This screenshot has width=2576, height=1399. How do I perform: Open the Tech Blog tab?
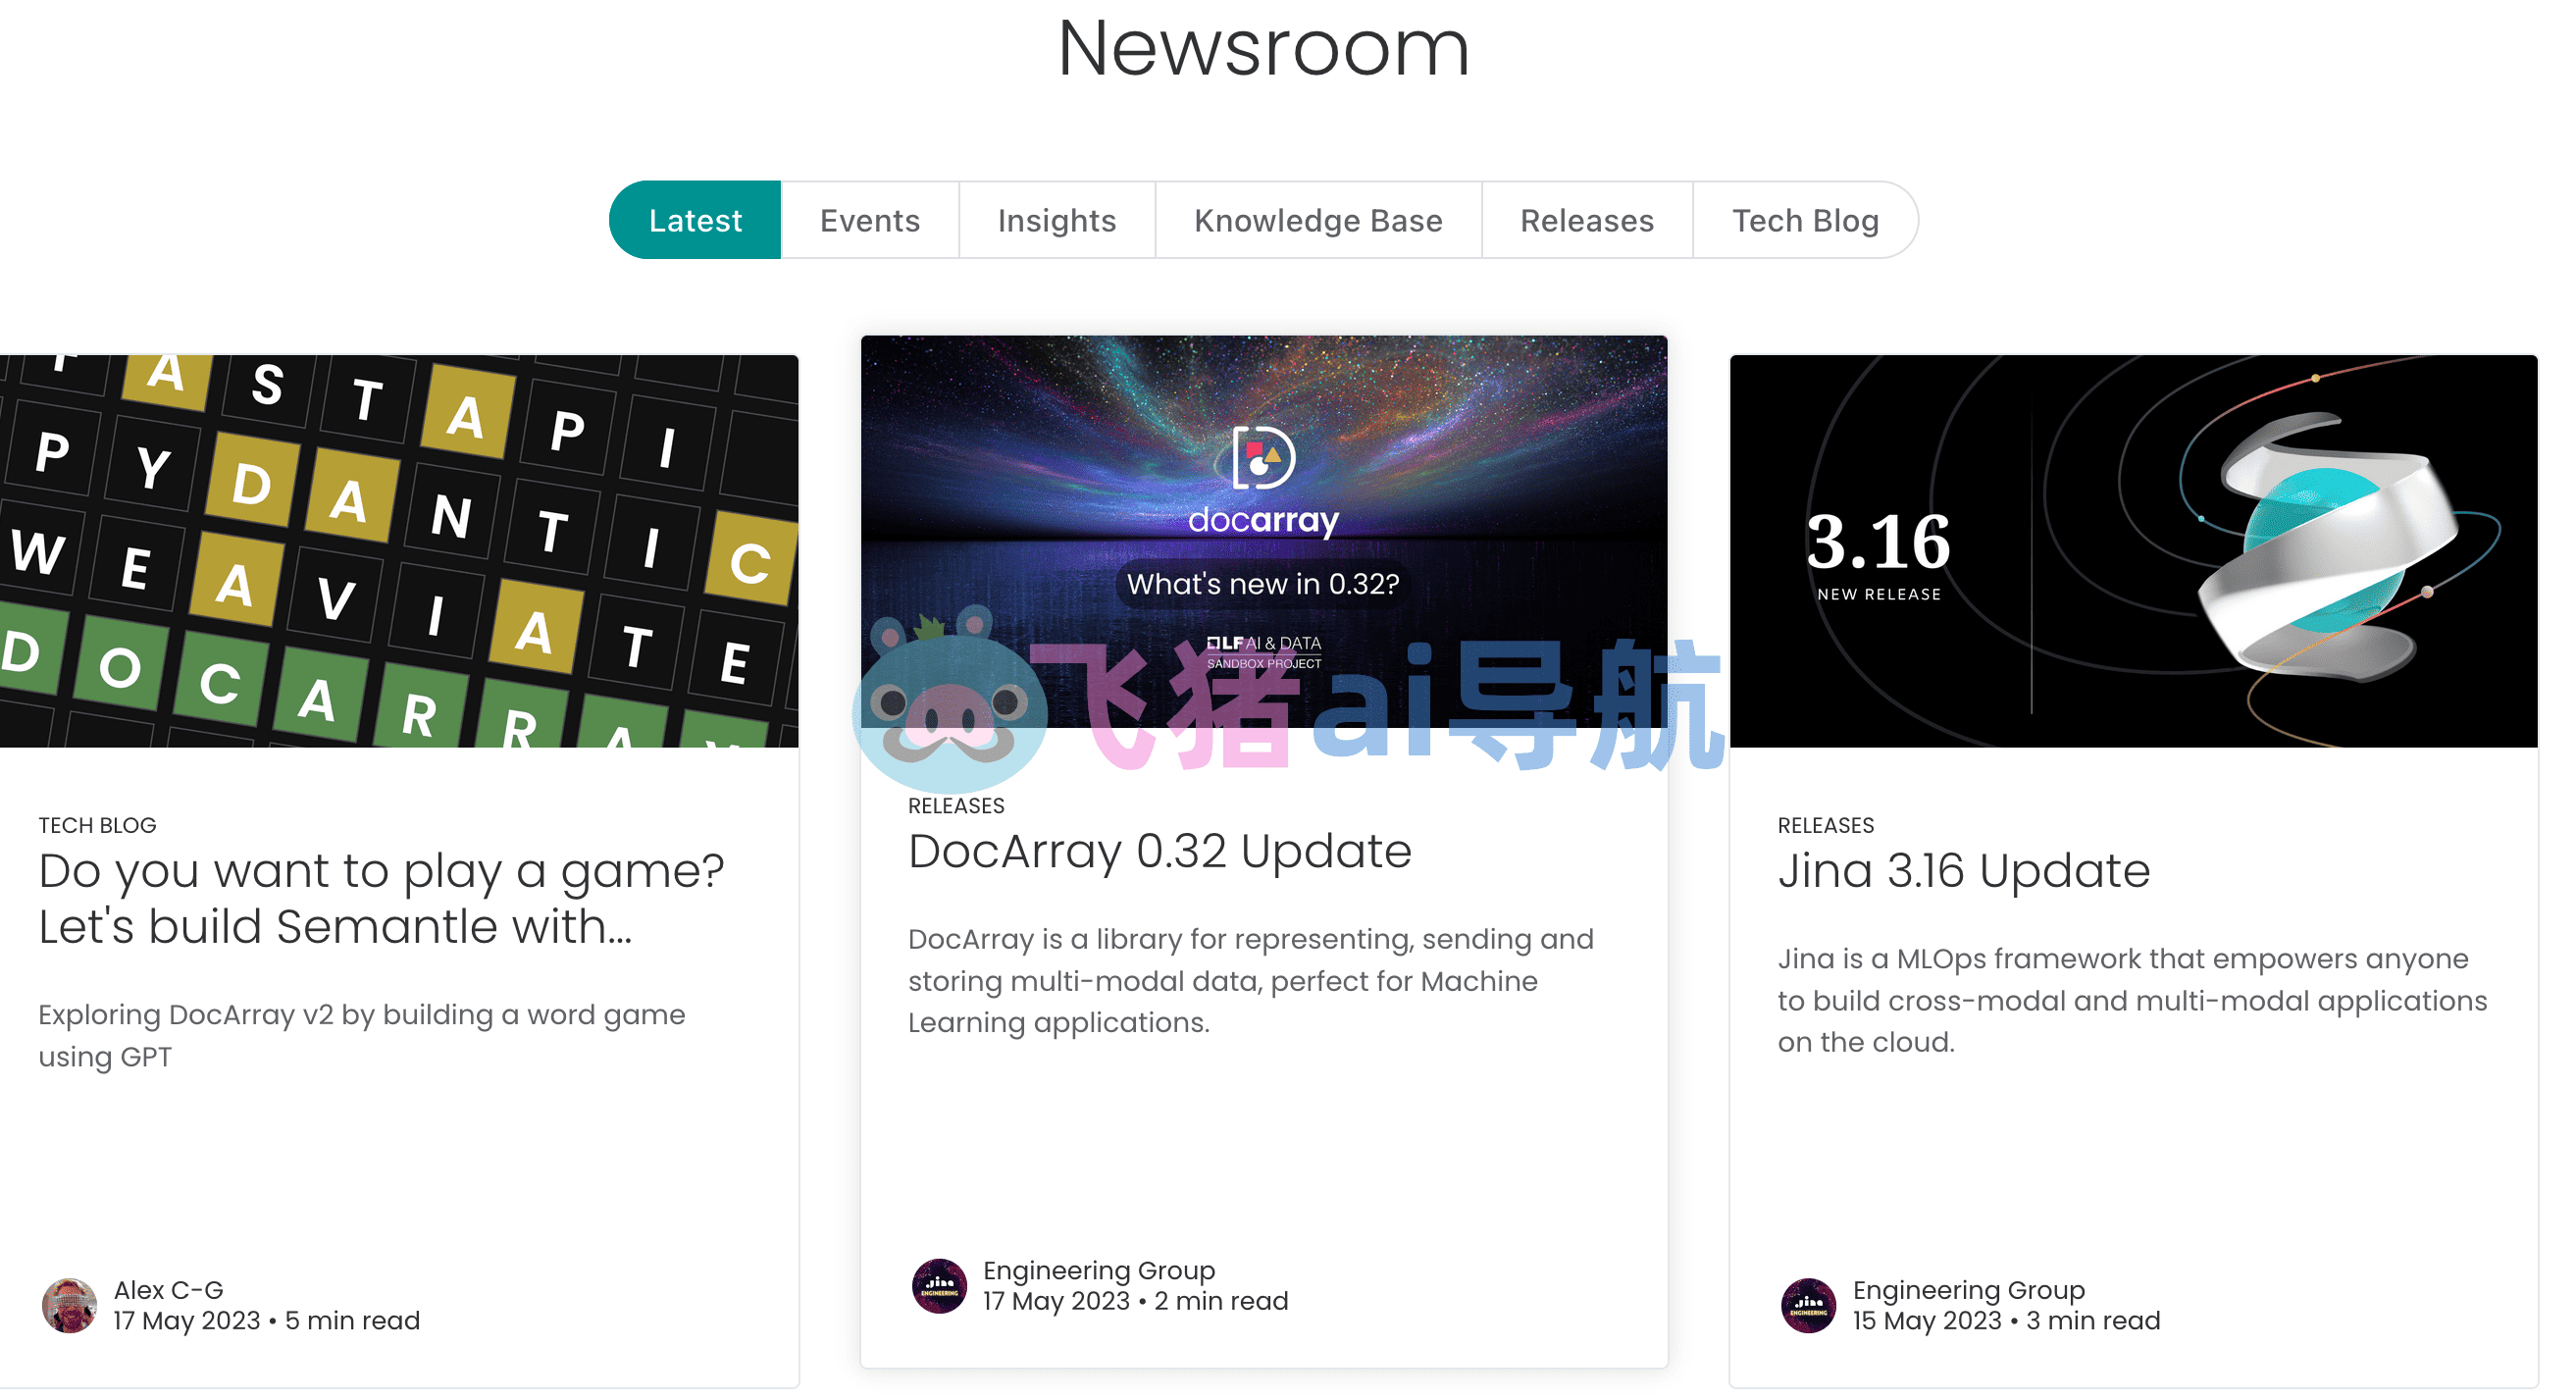1805,220
